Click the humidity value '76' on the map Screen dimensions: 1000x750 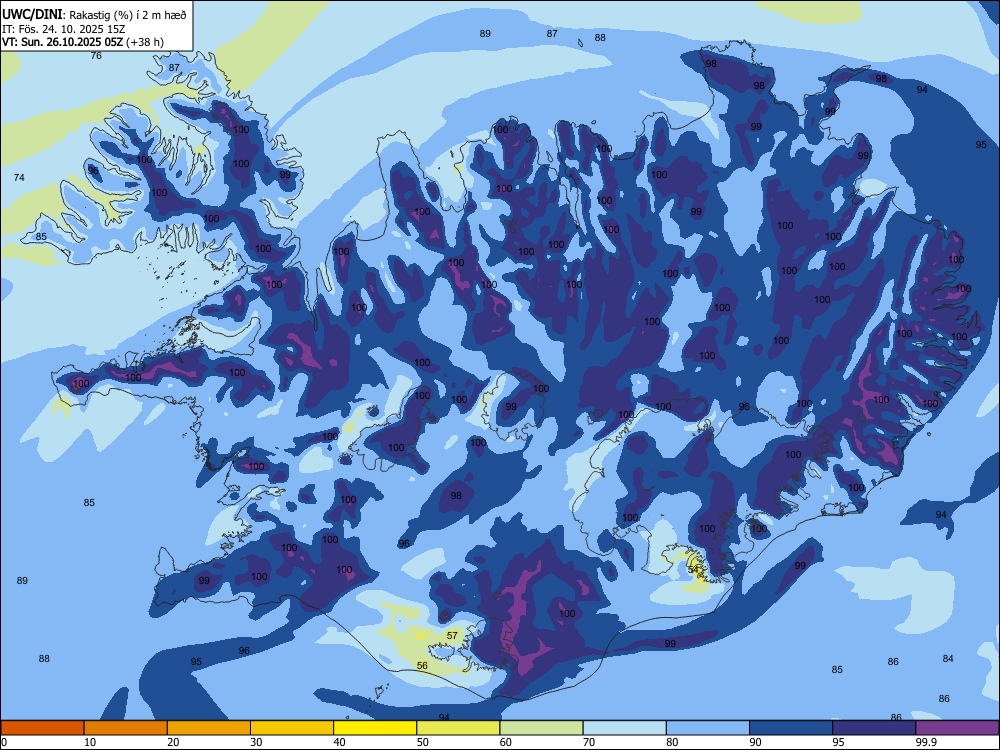tap(96, 56)
